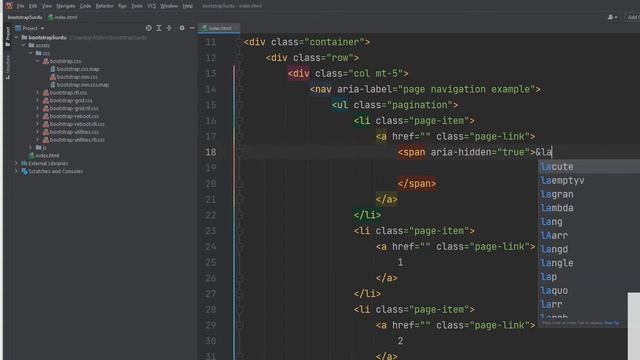Click the closing span tag on line 20
This screenshot has height=360, width=640.
tap(417, 184)
